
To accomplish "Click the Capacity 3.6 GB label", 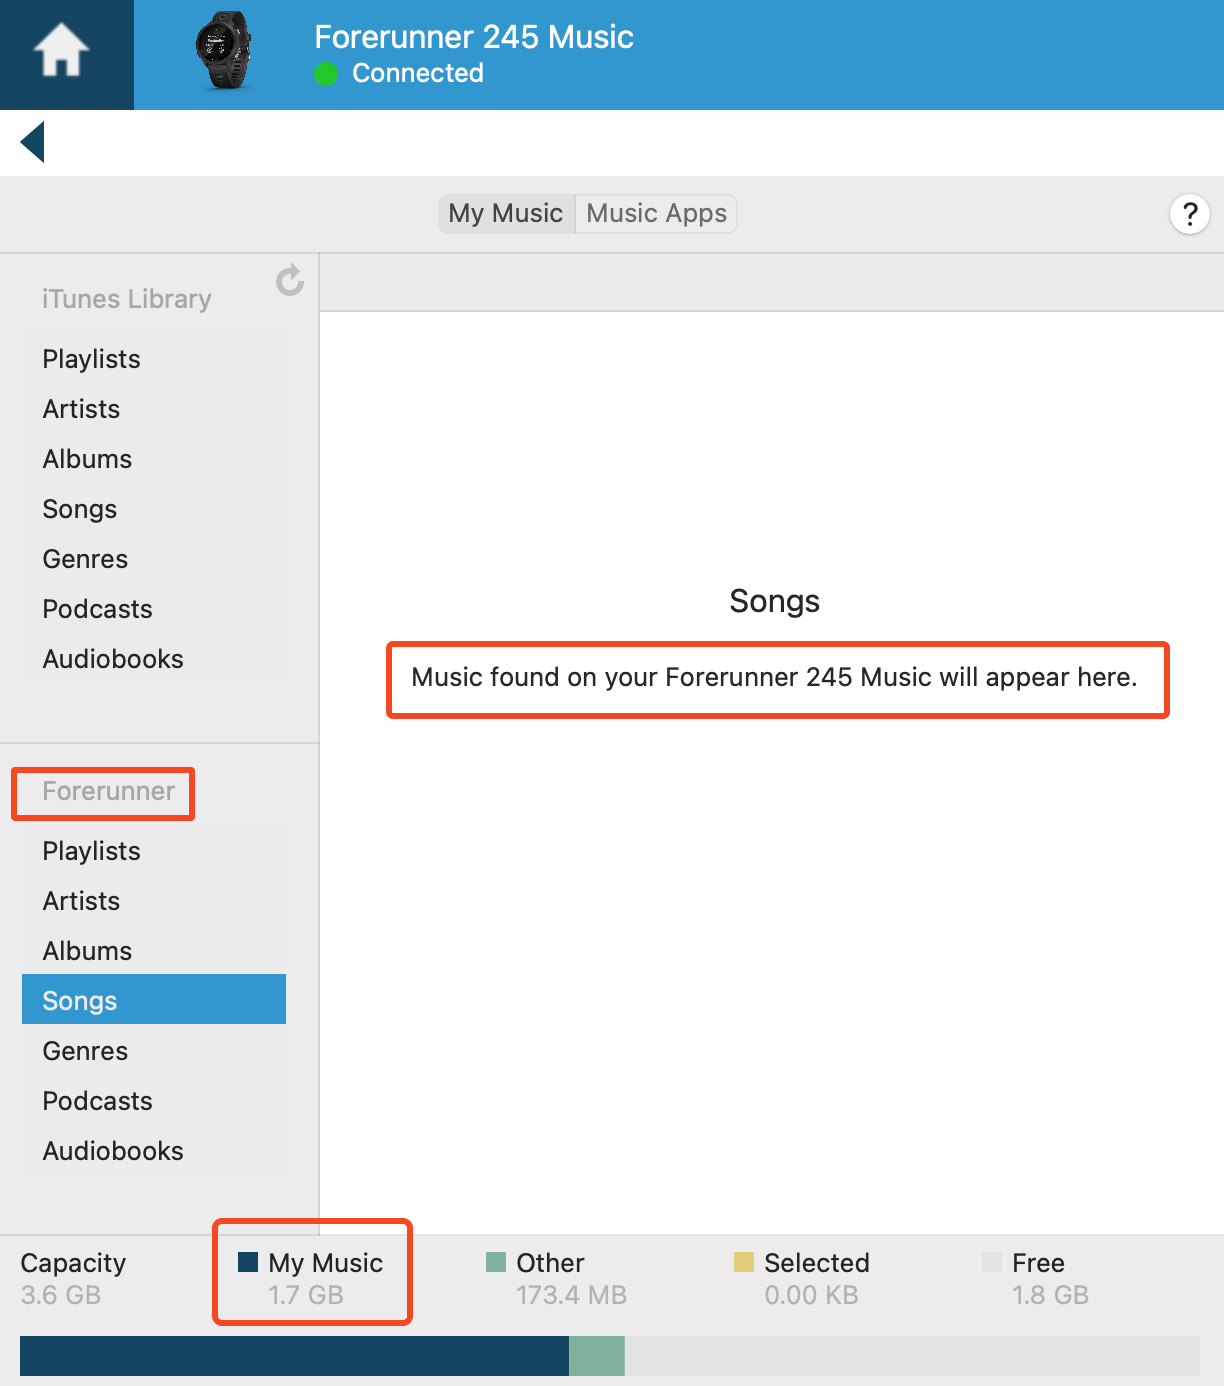I will [73, 1279].
